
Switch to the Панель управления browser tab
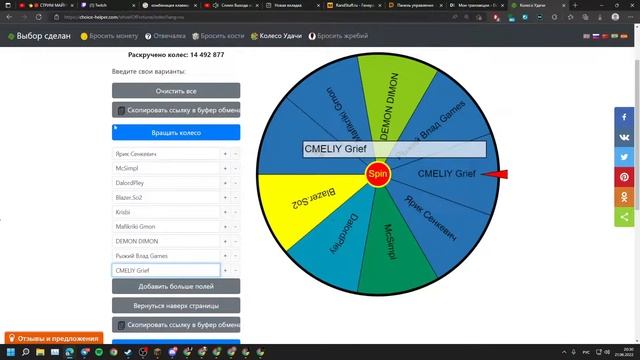tap(415, 5)
